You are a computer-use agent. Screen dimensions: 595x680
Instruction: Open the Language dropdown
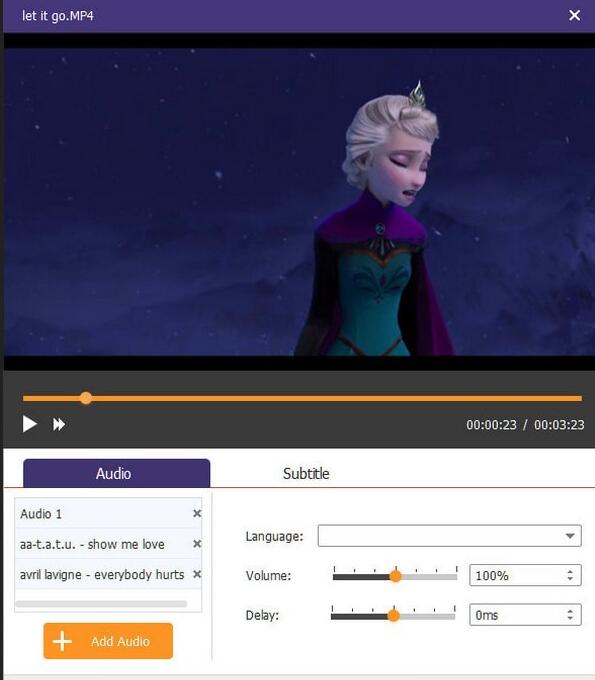tap(449, 536)
